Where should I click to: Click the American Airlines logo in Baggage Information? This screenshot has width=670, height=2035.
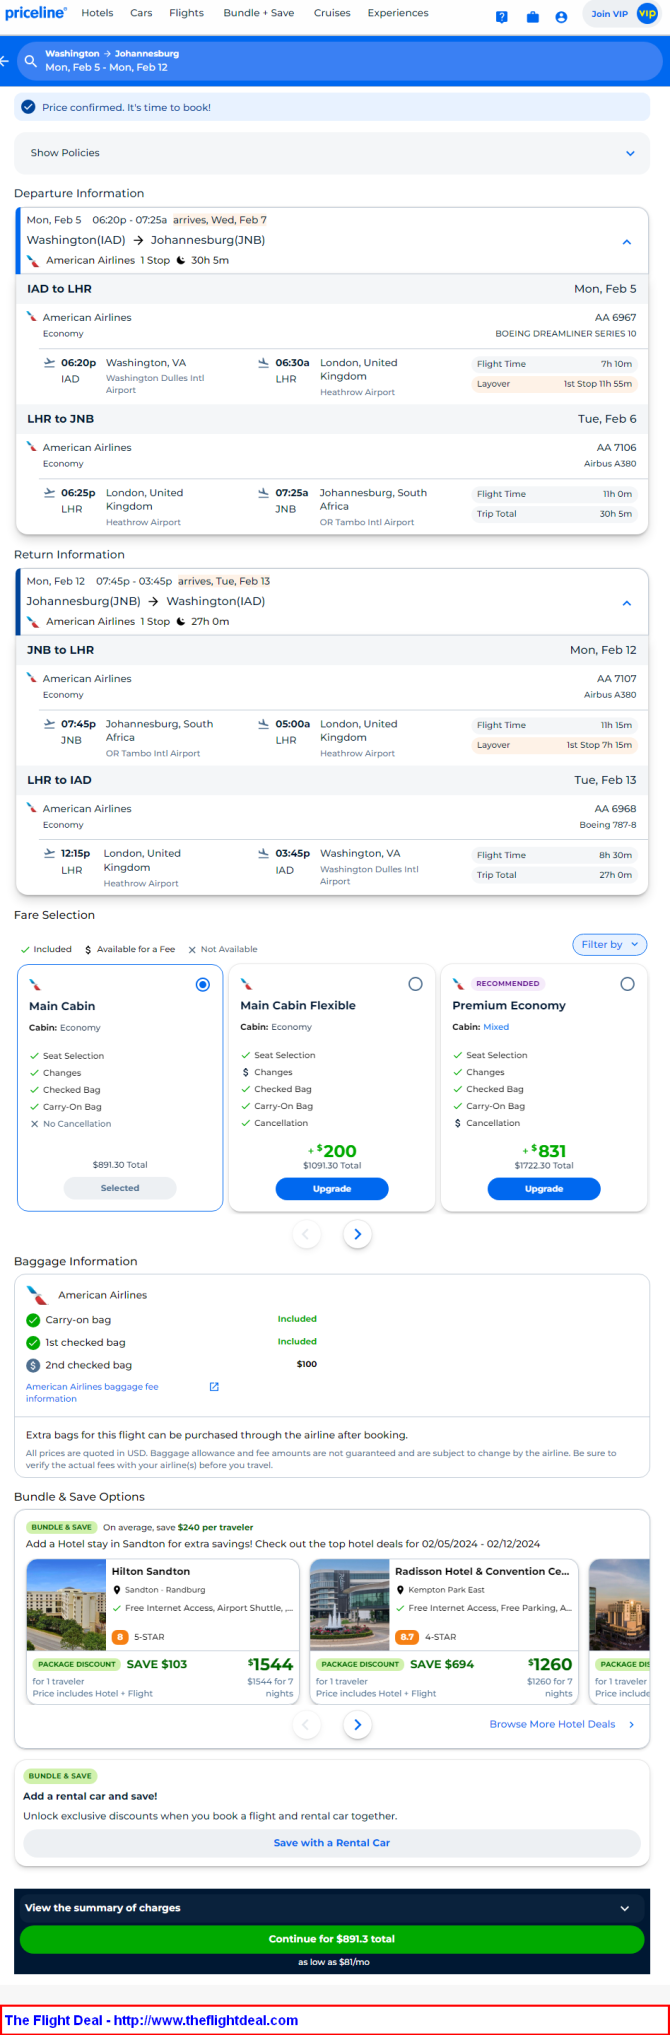point(37,1295)
